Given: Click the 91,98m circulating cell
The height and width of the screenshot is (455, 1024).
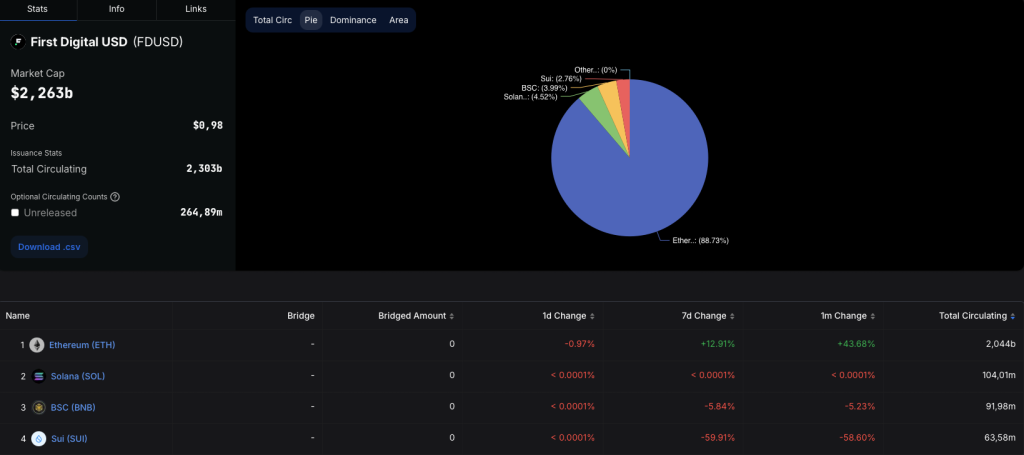Looking at the screenshot, I should click(1001, 407).
